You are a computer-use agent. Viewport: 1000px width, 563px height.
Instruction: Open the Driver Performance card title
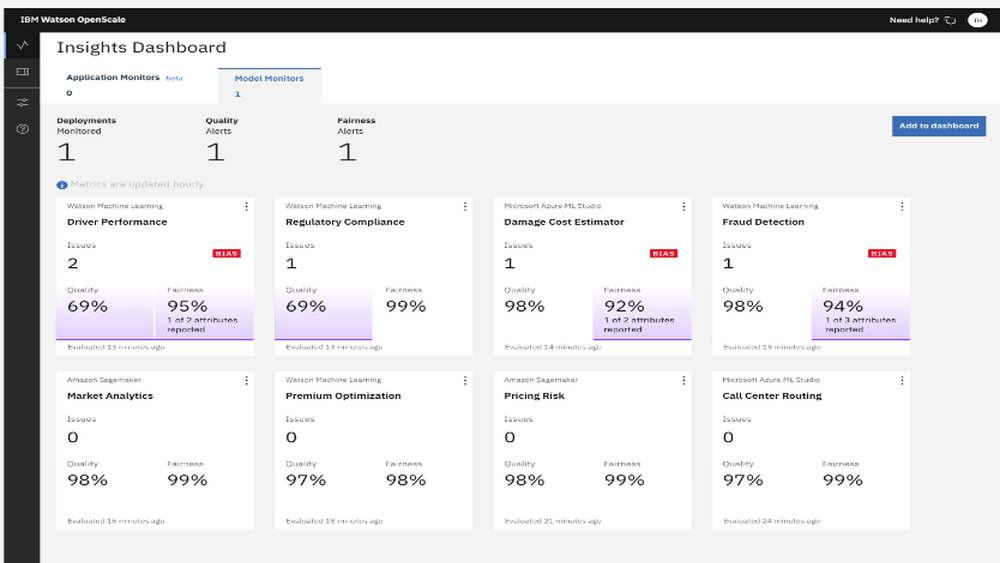(x=117, y=222)
